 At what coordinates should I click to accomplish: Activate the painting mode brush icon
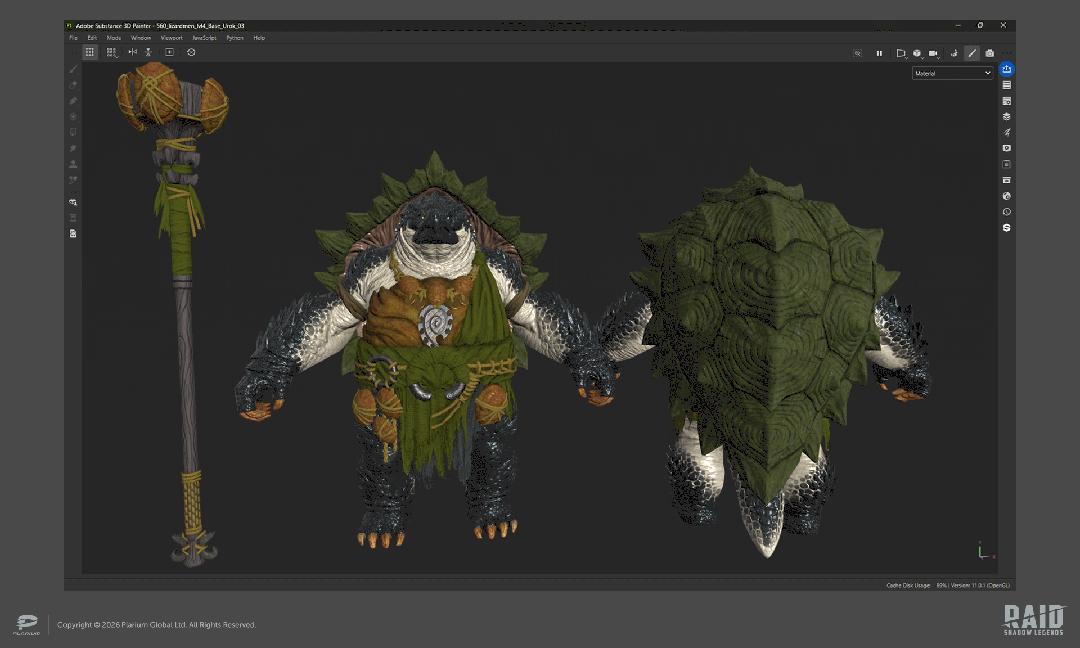(x=972, y=53)
